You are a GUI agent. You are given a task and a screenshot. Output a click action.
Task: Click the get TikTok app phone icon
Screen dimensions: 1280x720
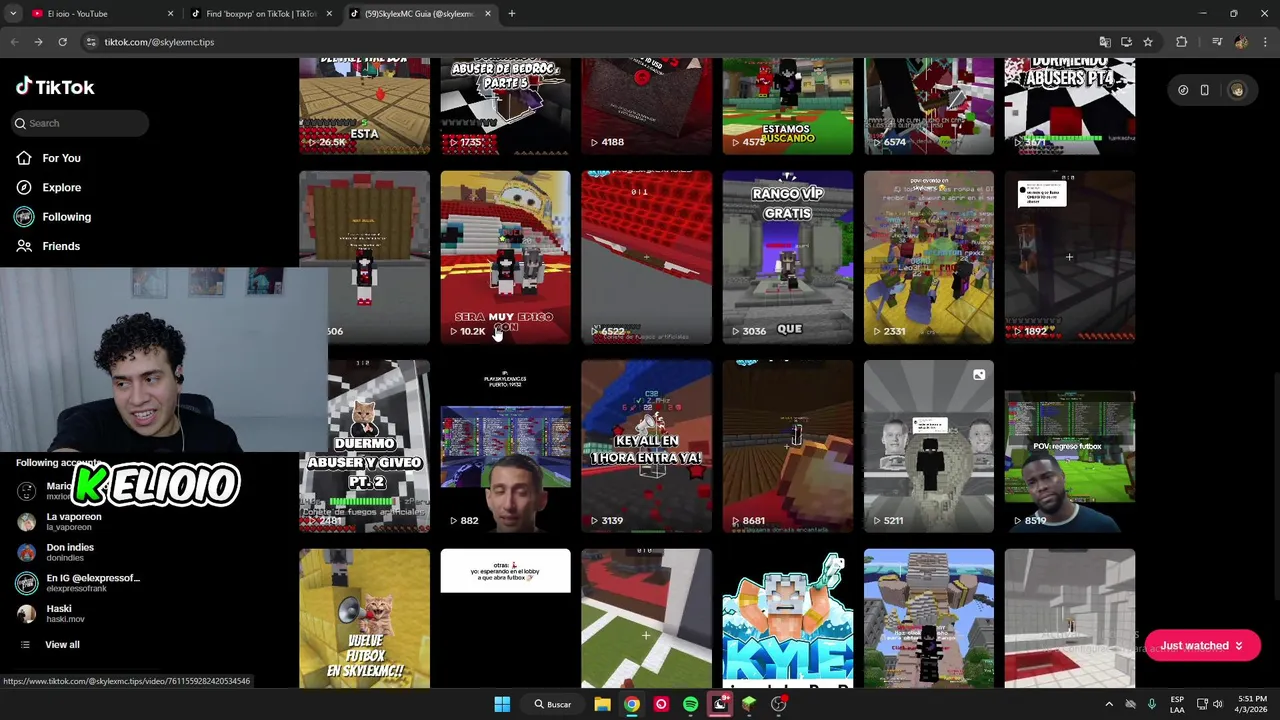tap(1204, 90)
